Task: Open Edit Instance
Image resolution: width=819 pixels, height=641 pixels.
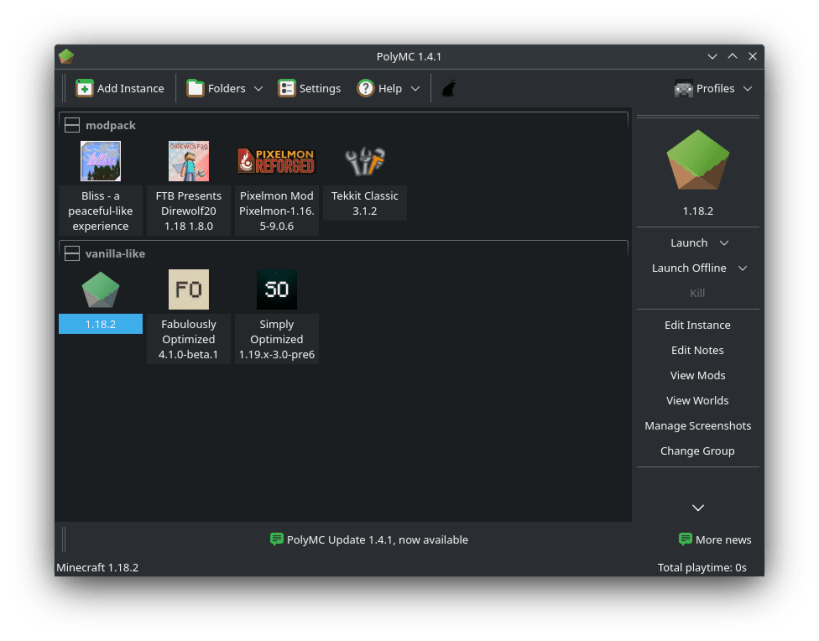Action: pos(697,325)
